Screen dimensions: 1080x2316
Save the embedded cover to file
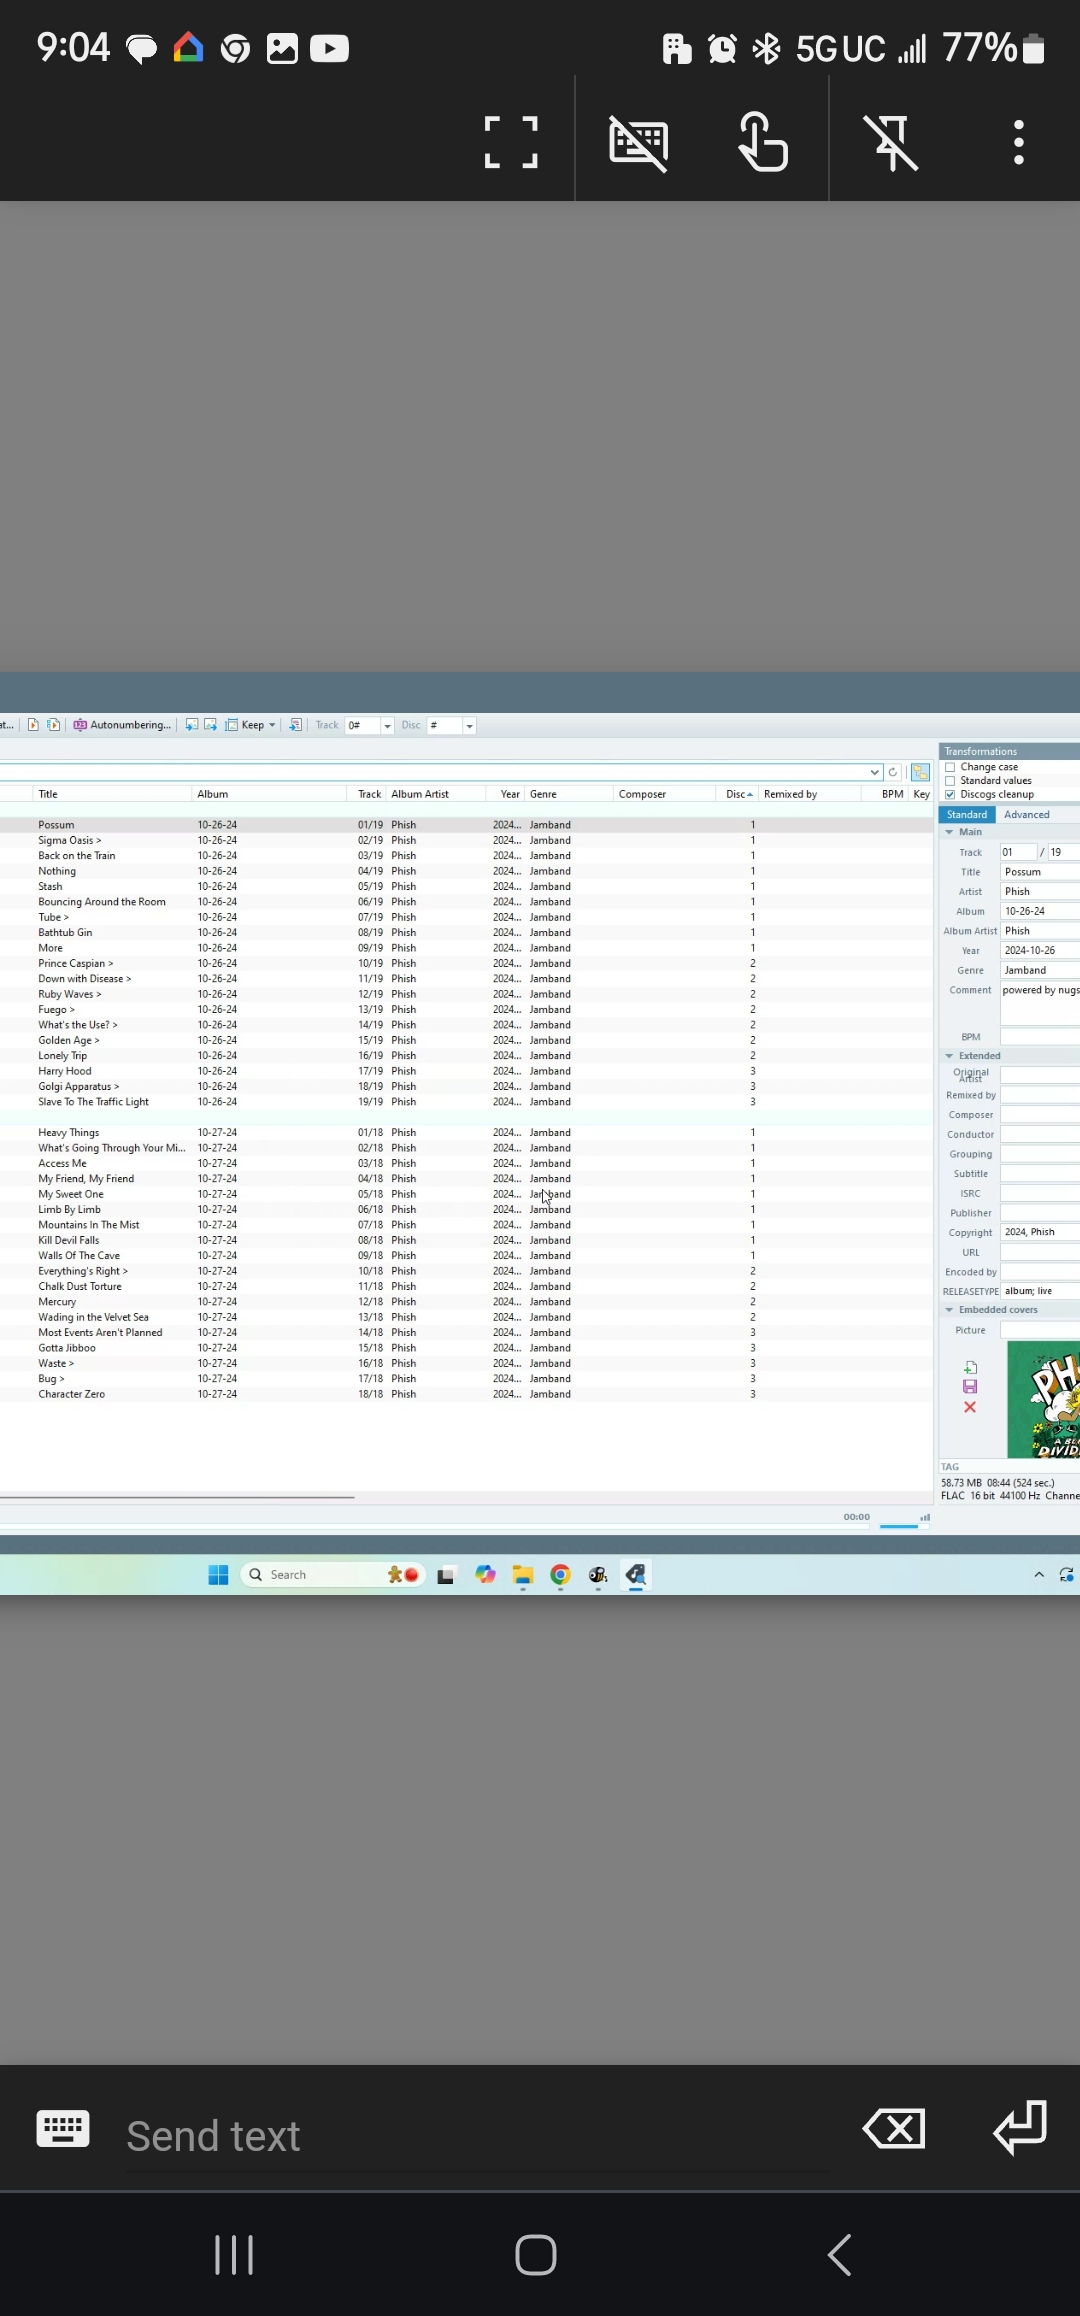coord(969,1387)
